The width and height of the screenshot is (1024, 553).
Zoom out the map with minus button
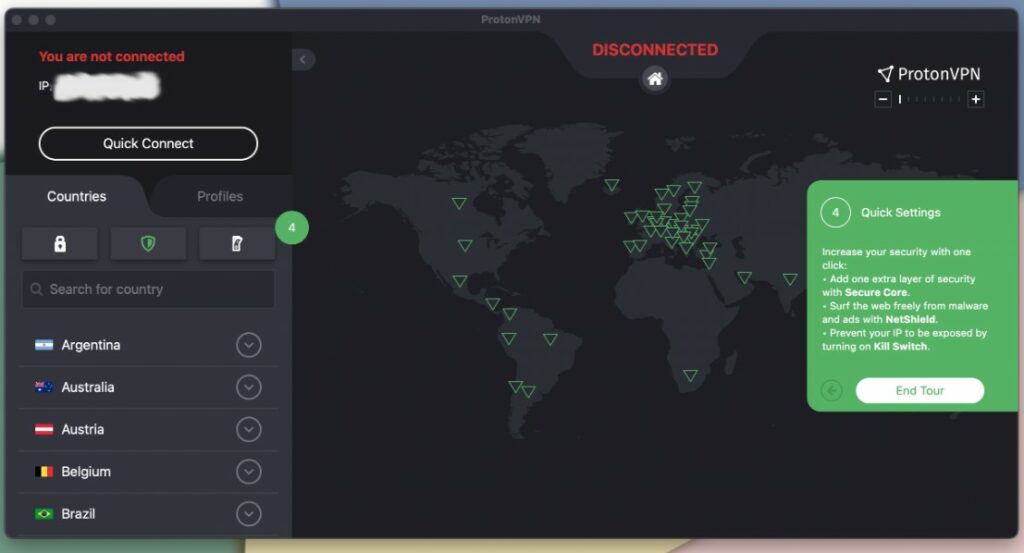tap(883, 99)
